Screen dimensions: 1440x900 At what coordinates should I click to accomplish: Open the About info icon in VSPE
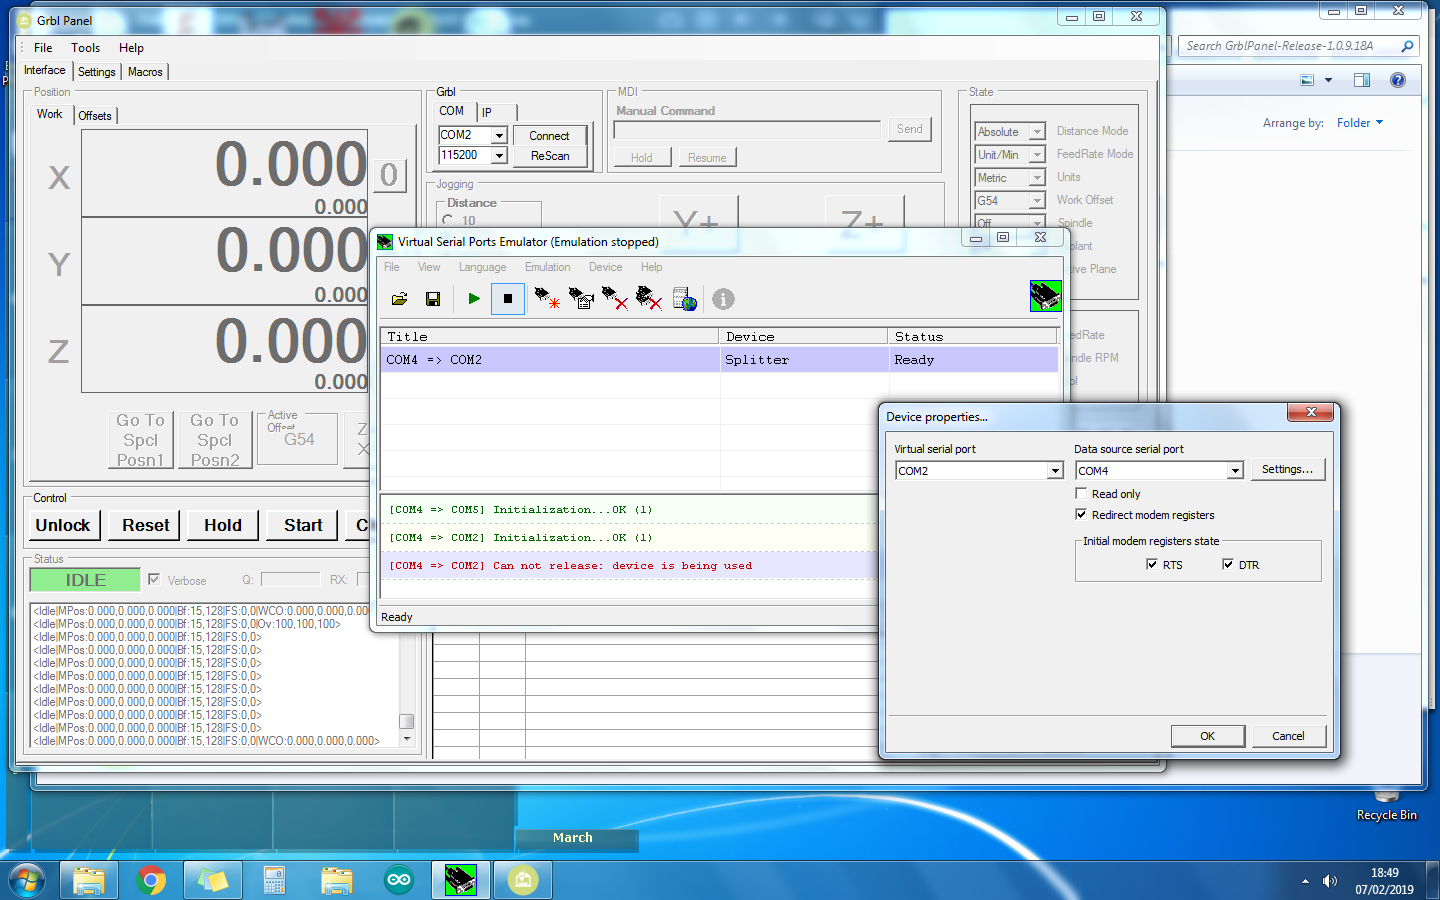[x=723, y=298]
